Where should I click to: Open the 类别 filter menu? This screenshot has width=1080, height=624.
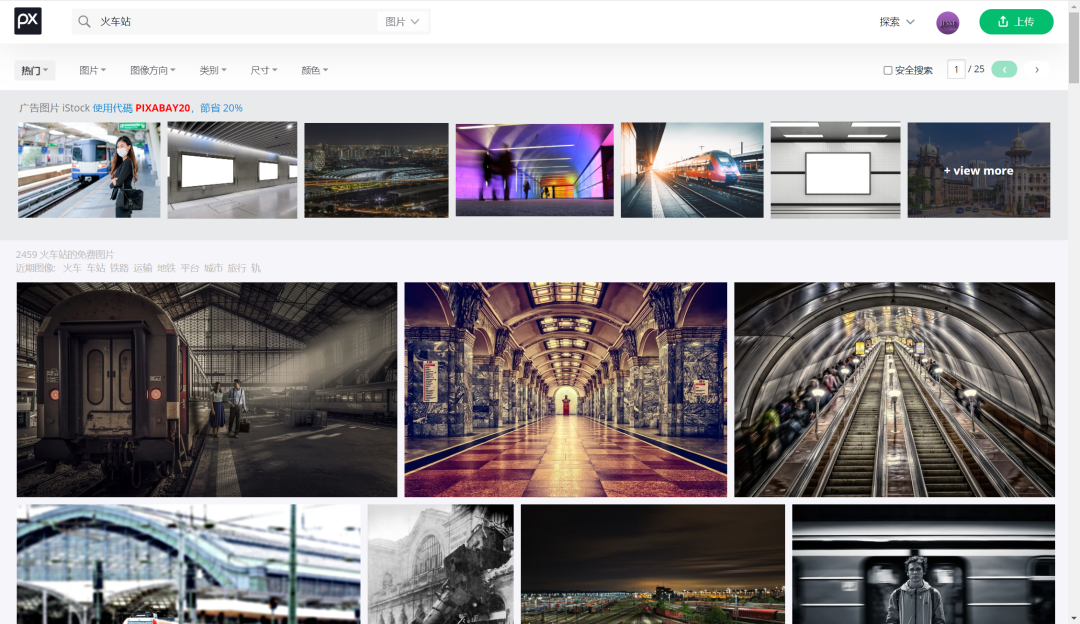213,70
